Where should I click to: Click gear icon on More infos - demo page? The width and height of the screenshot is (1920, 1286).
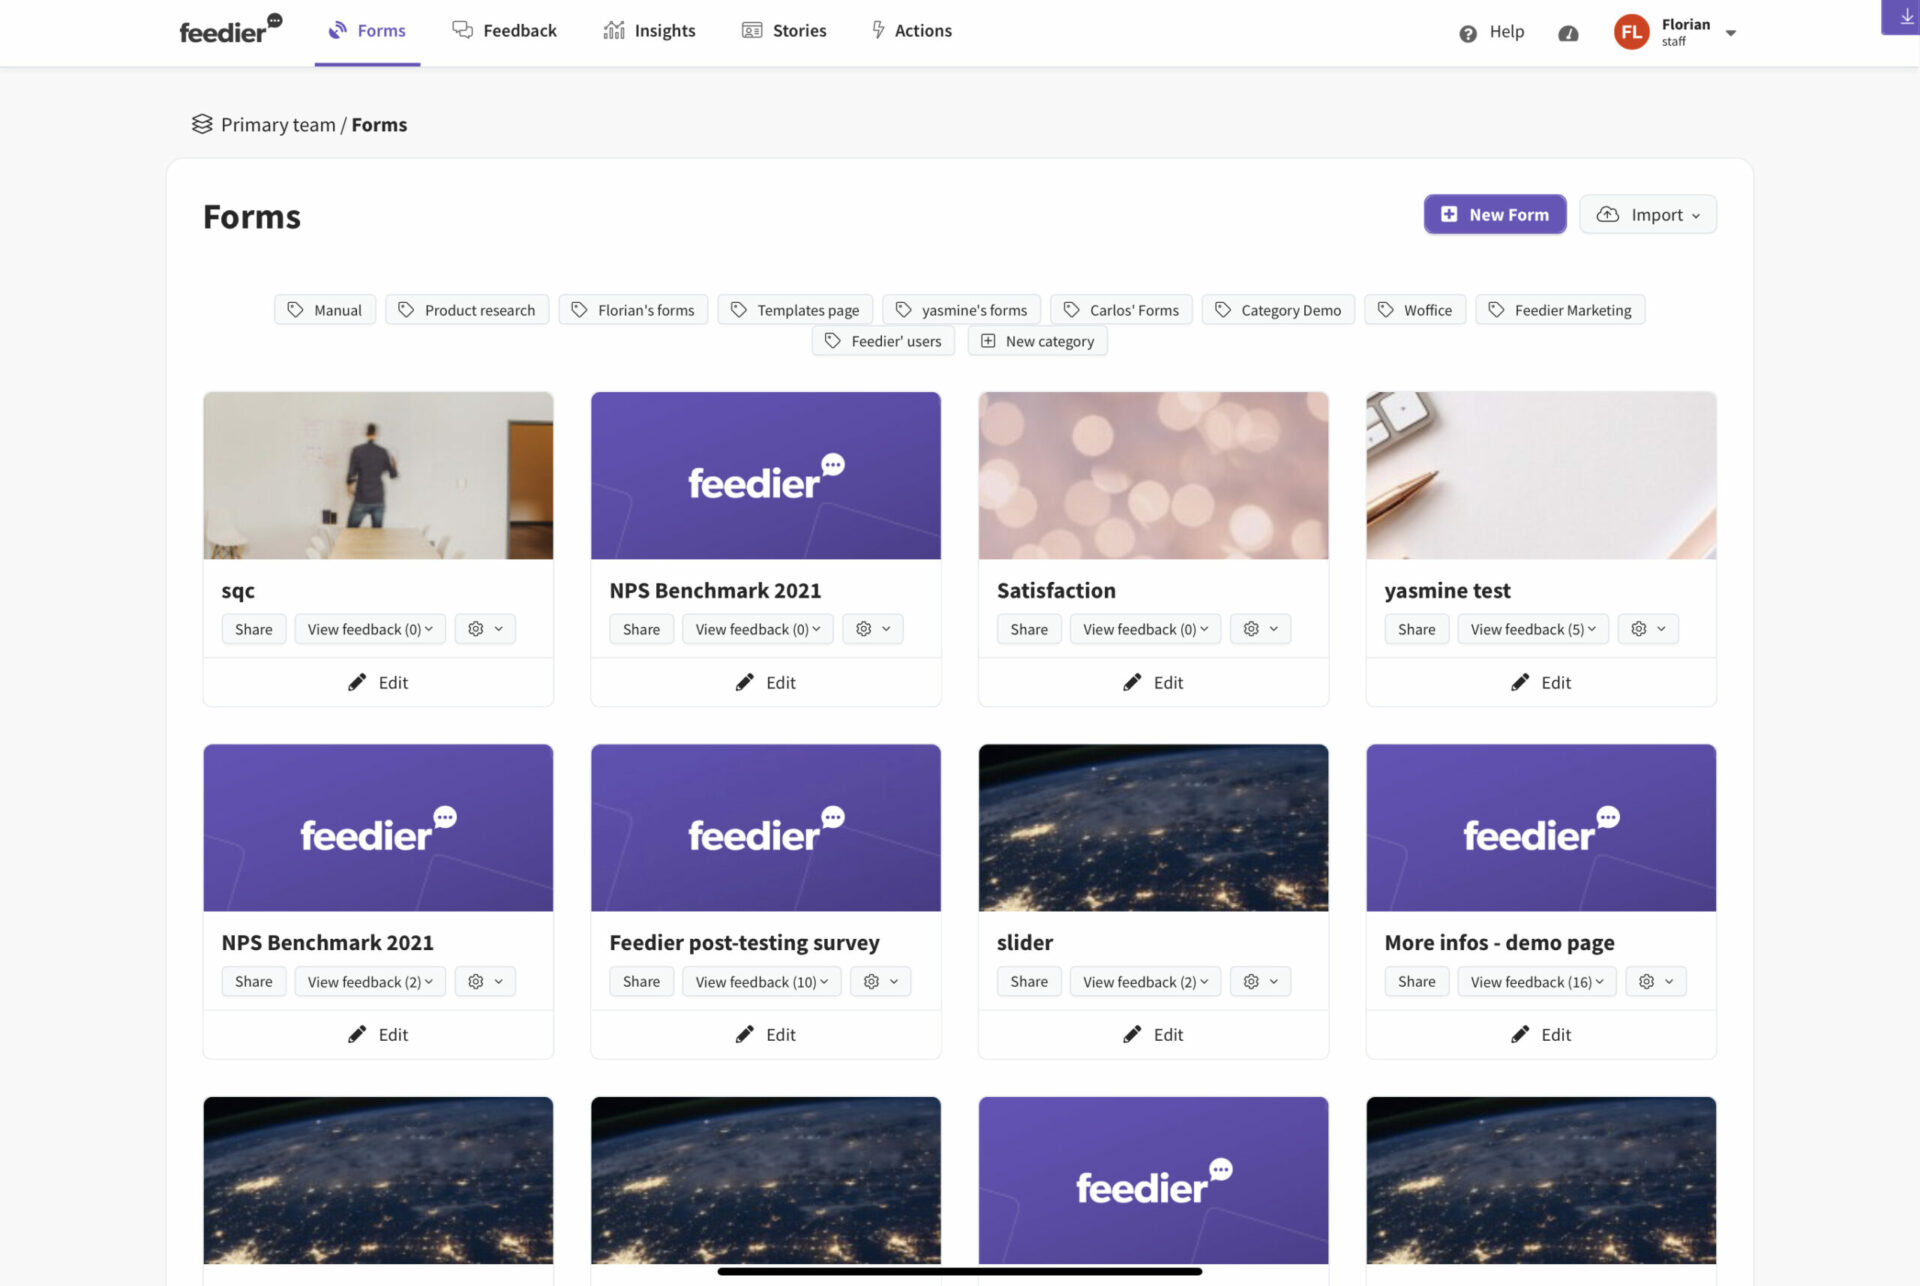(1647, 982)
